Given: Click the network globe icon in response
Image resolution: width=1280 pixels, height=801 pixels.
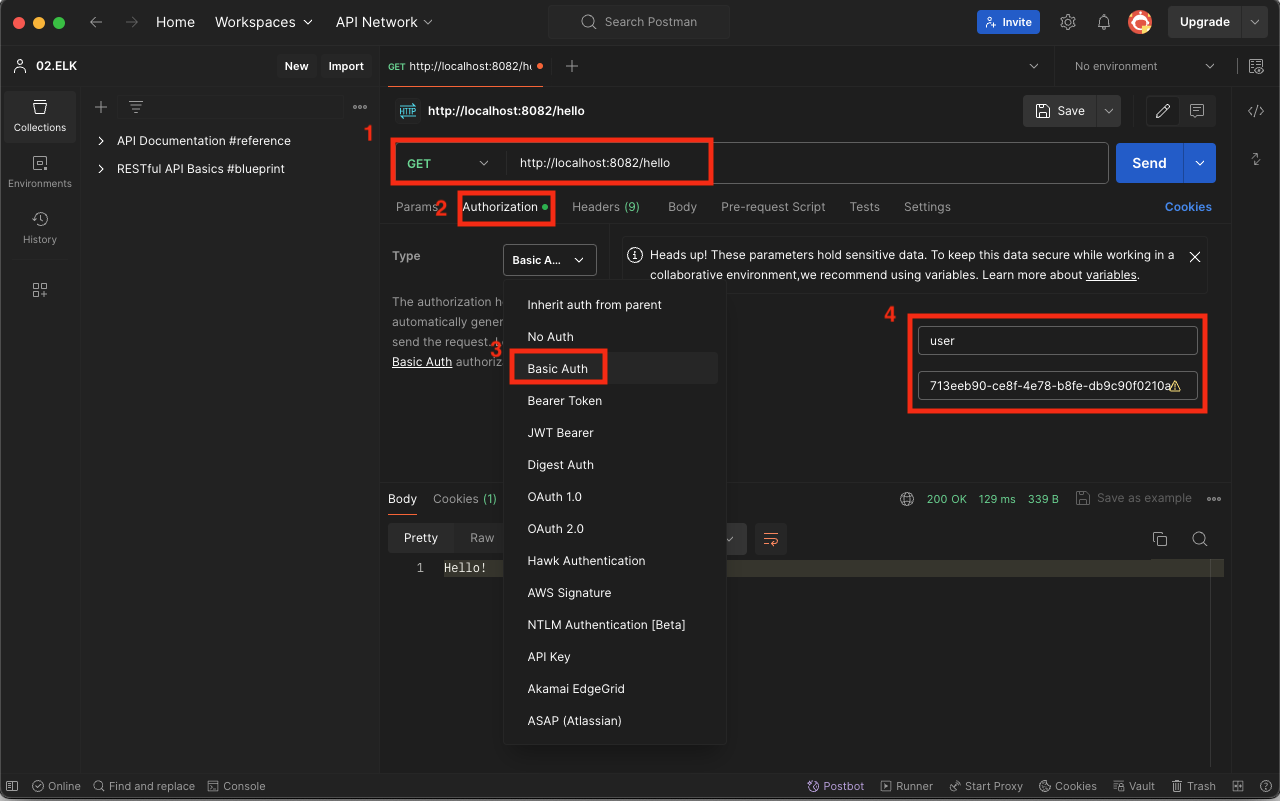Looking at the screenshot, I should click(907, 498).
